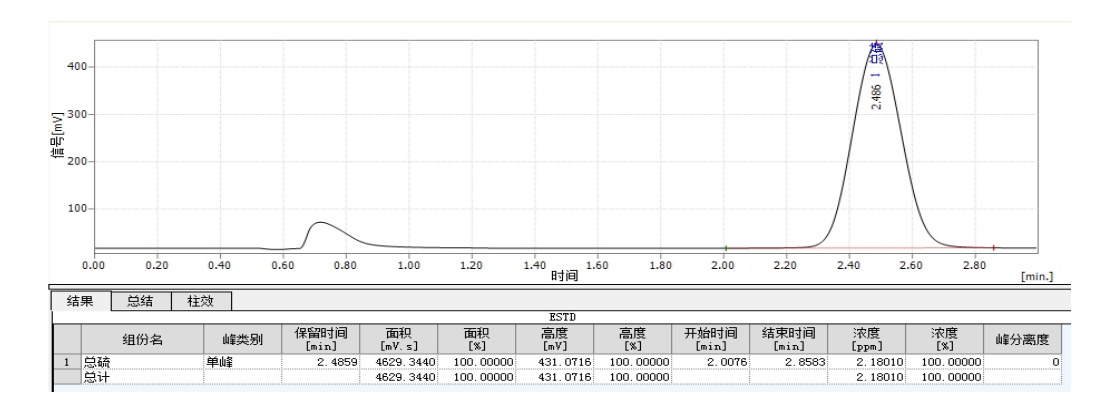
Task: Click the 结束时间 value 2.8583 cell
Action: (788, 363)
